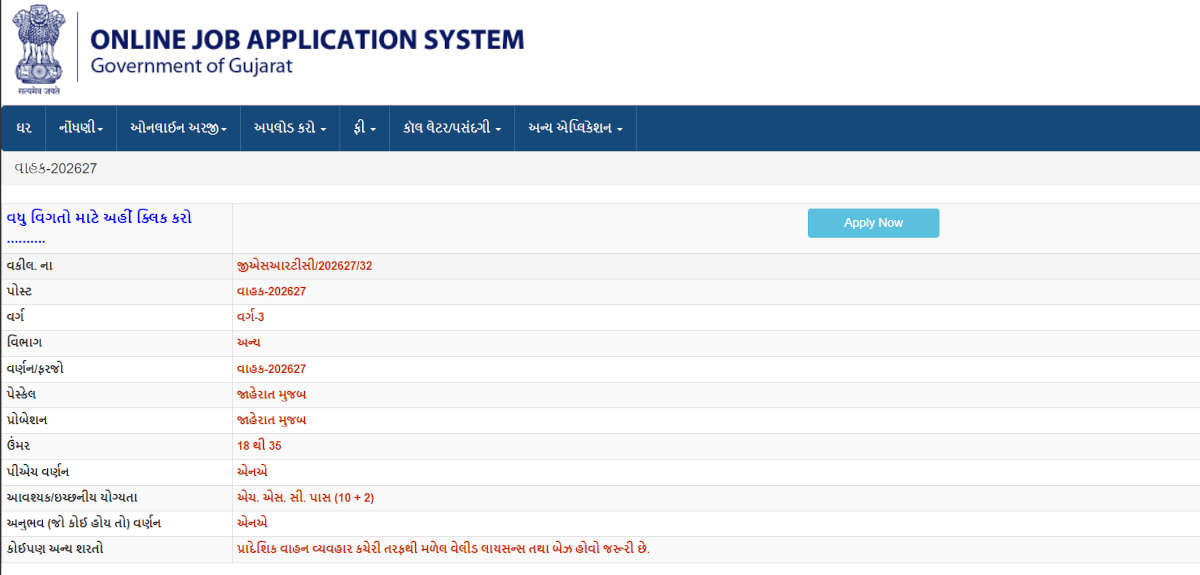The height and width of the screenshot is (575, 1200).
Task: Click the 18 થી 35 age value
Action: pyautogui.click(x=259, y=446)
